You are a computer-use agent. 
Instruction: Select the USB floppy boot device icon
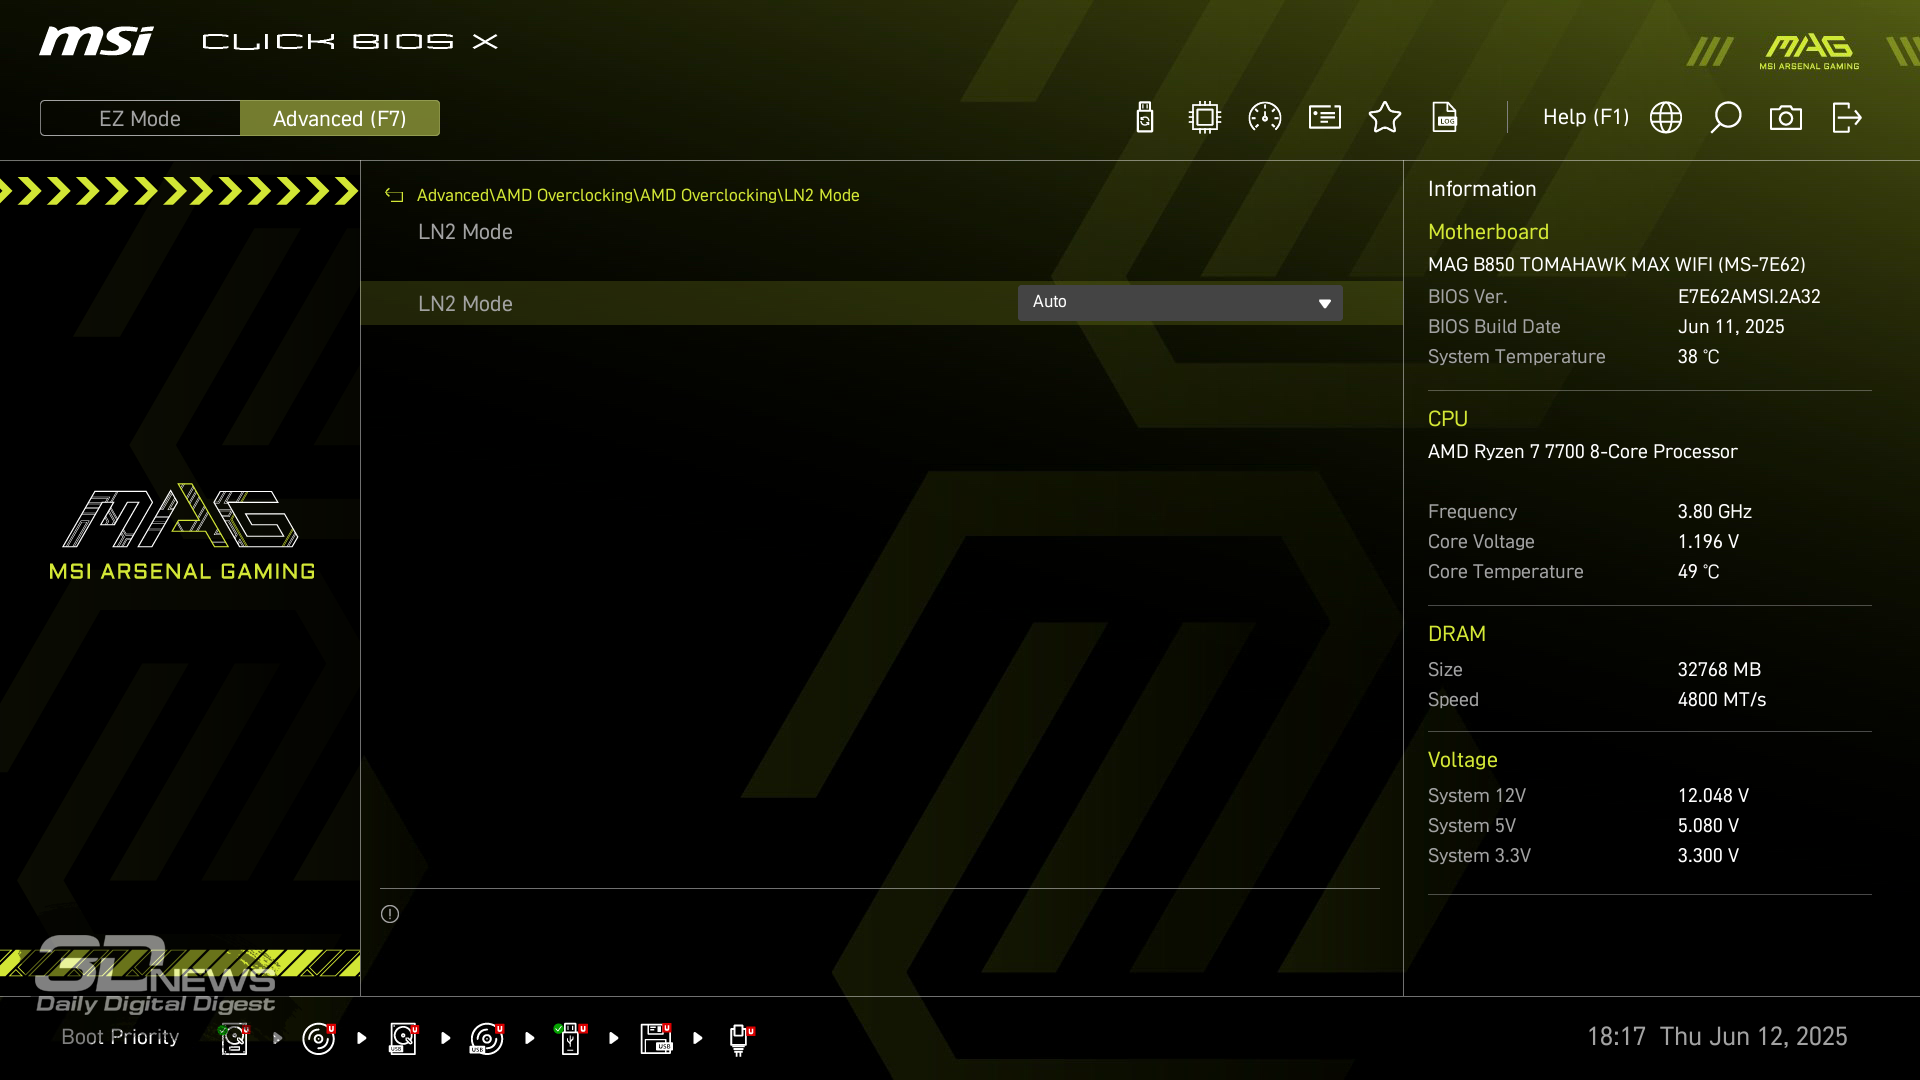[656, 1039]
